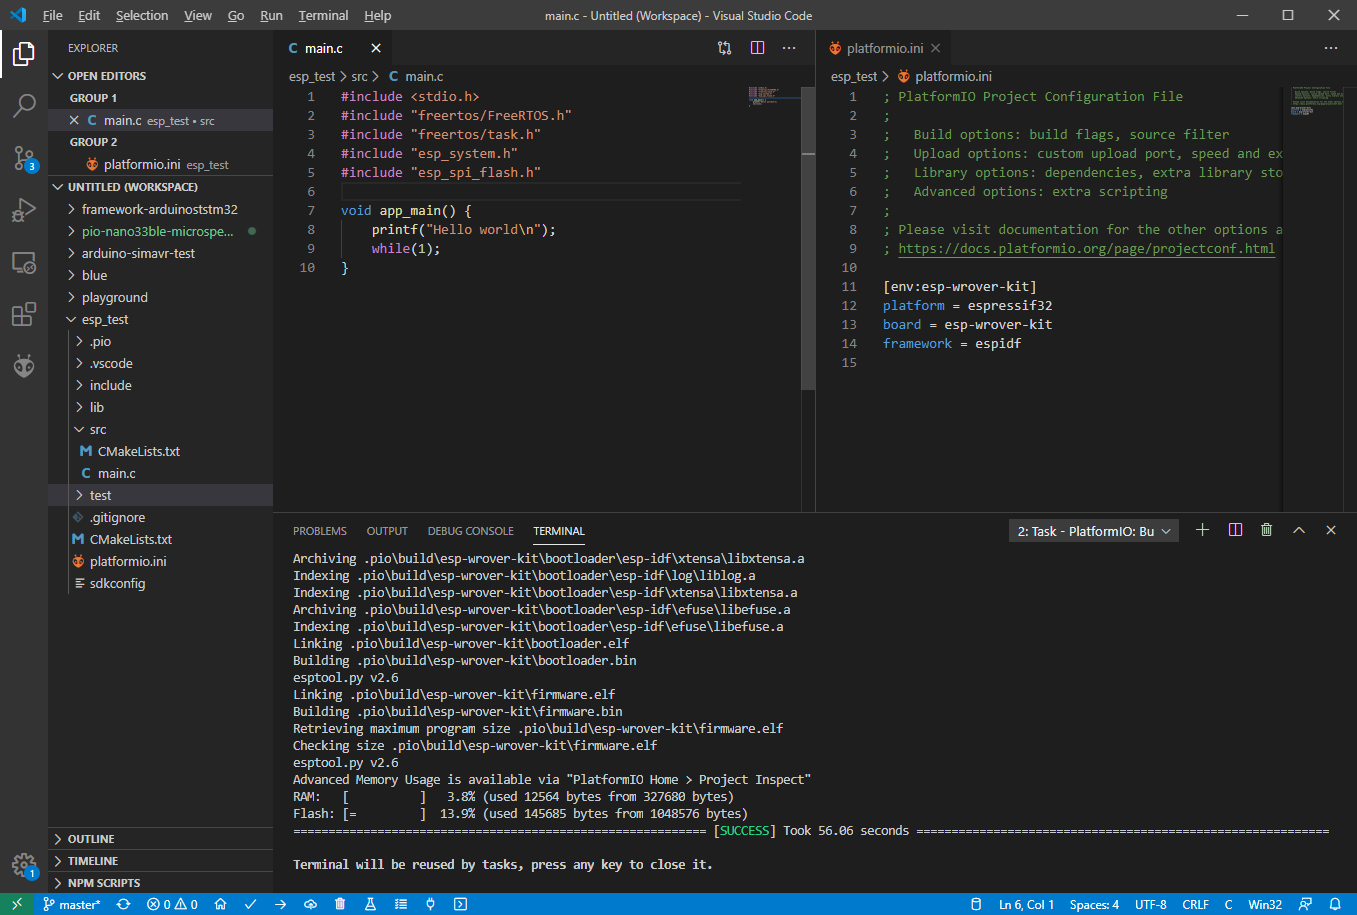Collapse the src folder
This screenshot has height=915, width=1357.
pos(160,429)
